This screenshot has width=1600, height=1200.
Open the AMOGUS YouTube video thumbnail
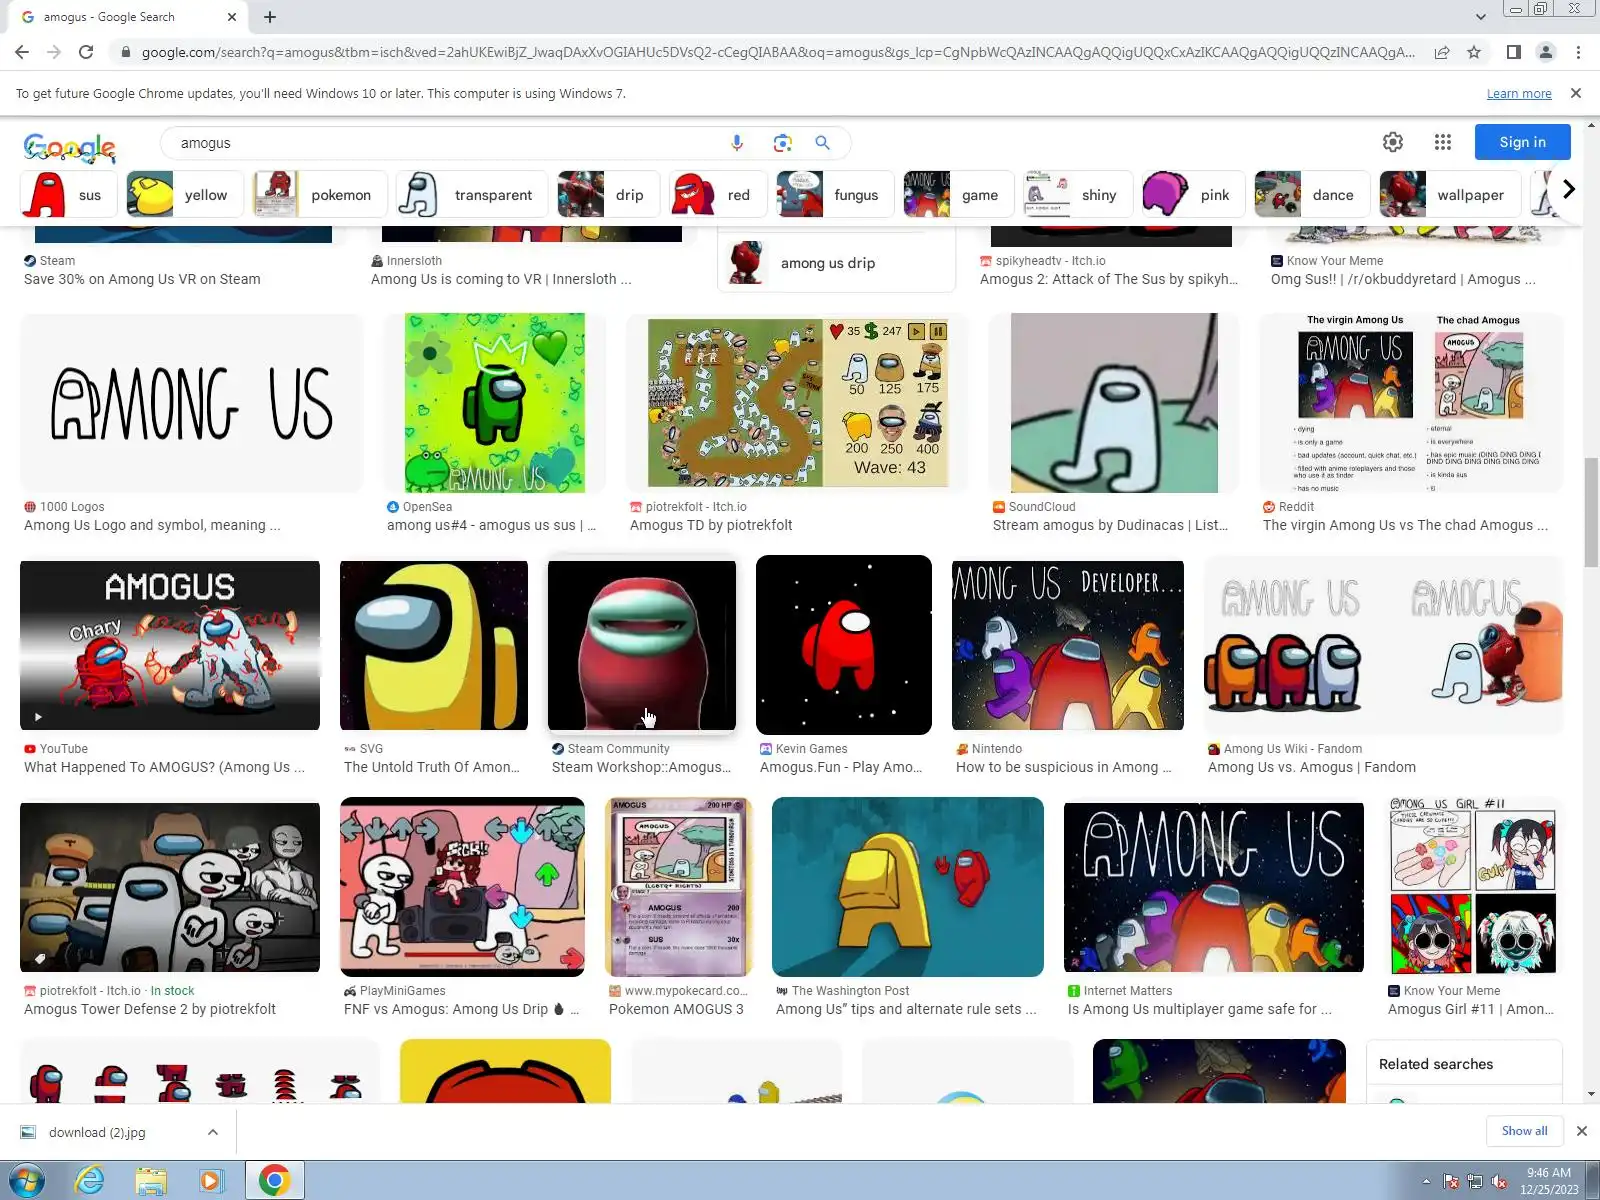click(x=170, y=645)
